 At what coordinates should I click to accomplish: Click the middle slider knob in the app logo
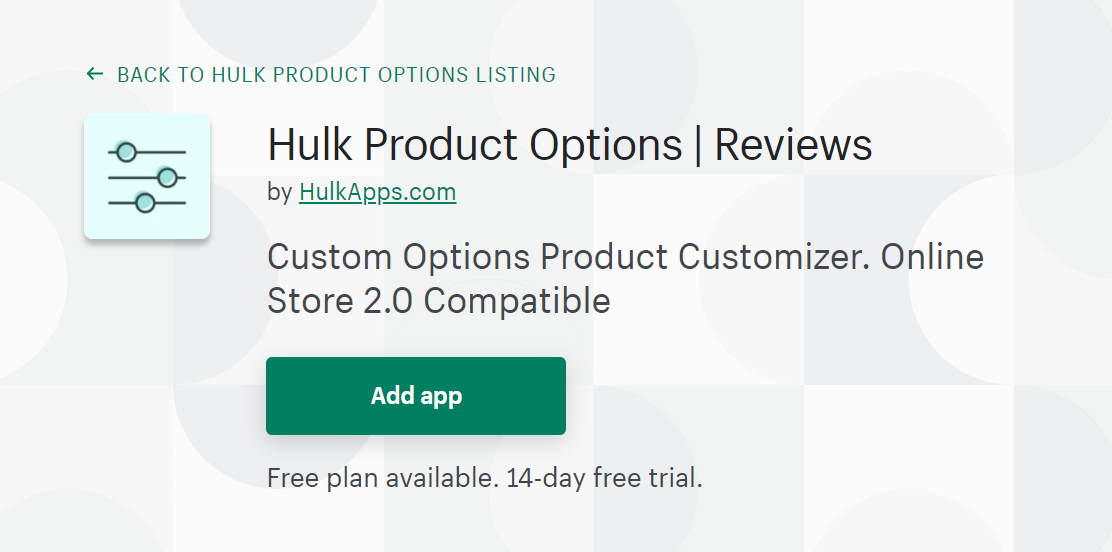pyautogui.click(x=167, y=177)
